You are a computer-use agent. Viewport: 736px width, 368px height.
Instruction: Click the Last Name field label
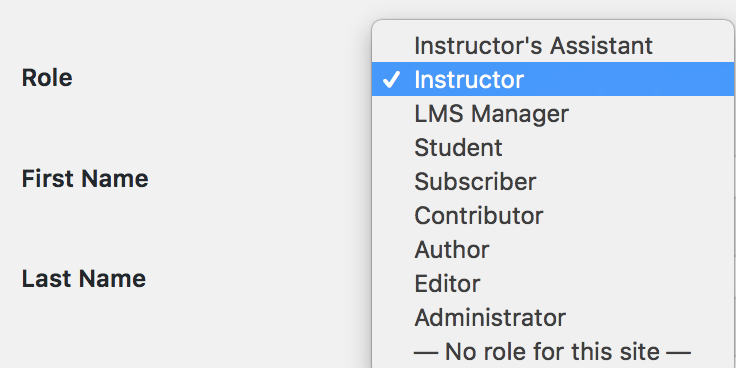coord(84,279)
